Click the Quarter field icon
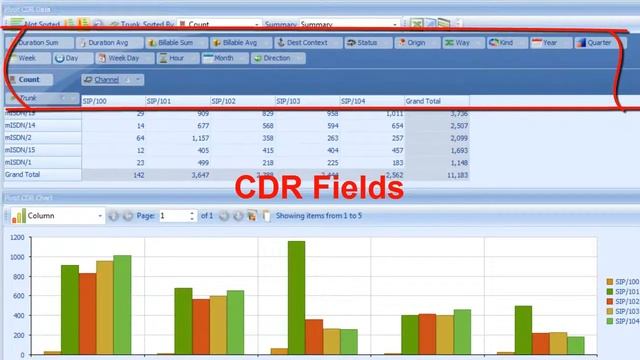This screenshot has width=640, height=360. [581, 42]
